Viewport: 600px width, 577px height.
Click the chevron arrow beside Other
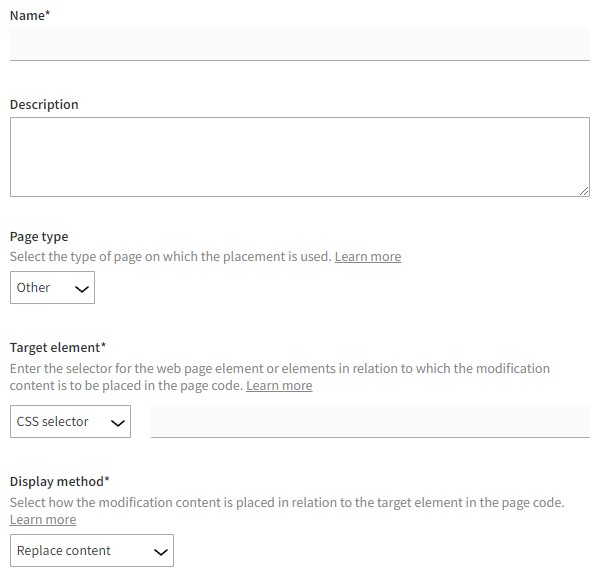(82, 289)
